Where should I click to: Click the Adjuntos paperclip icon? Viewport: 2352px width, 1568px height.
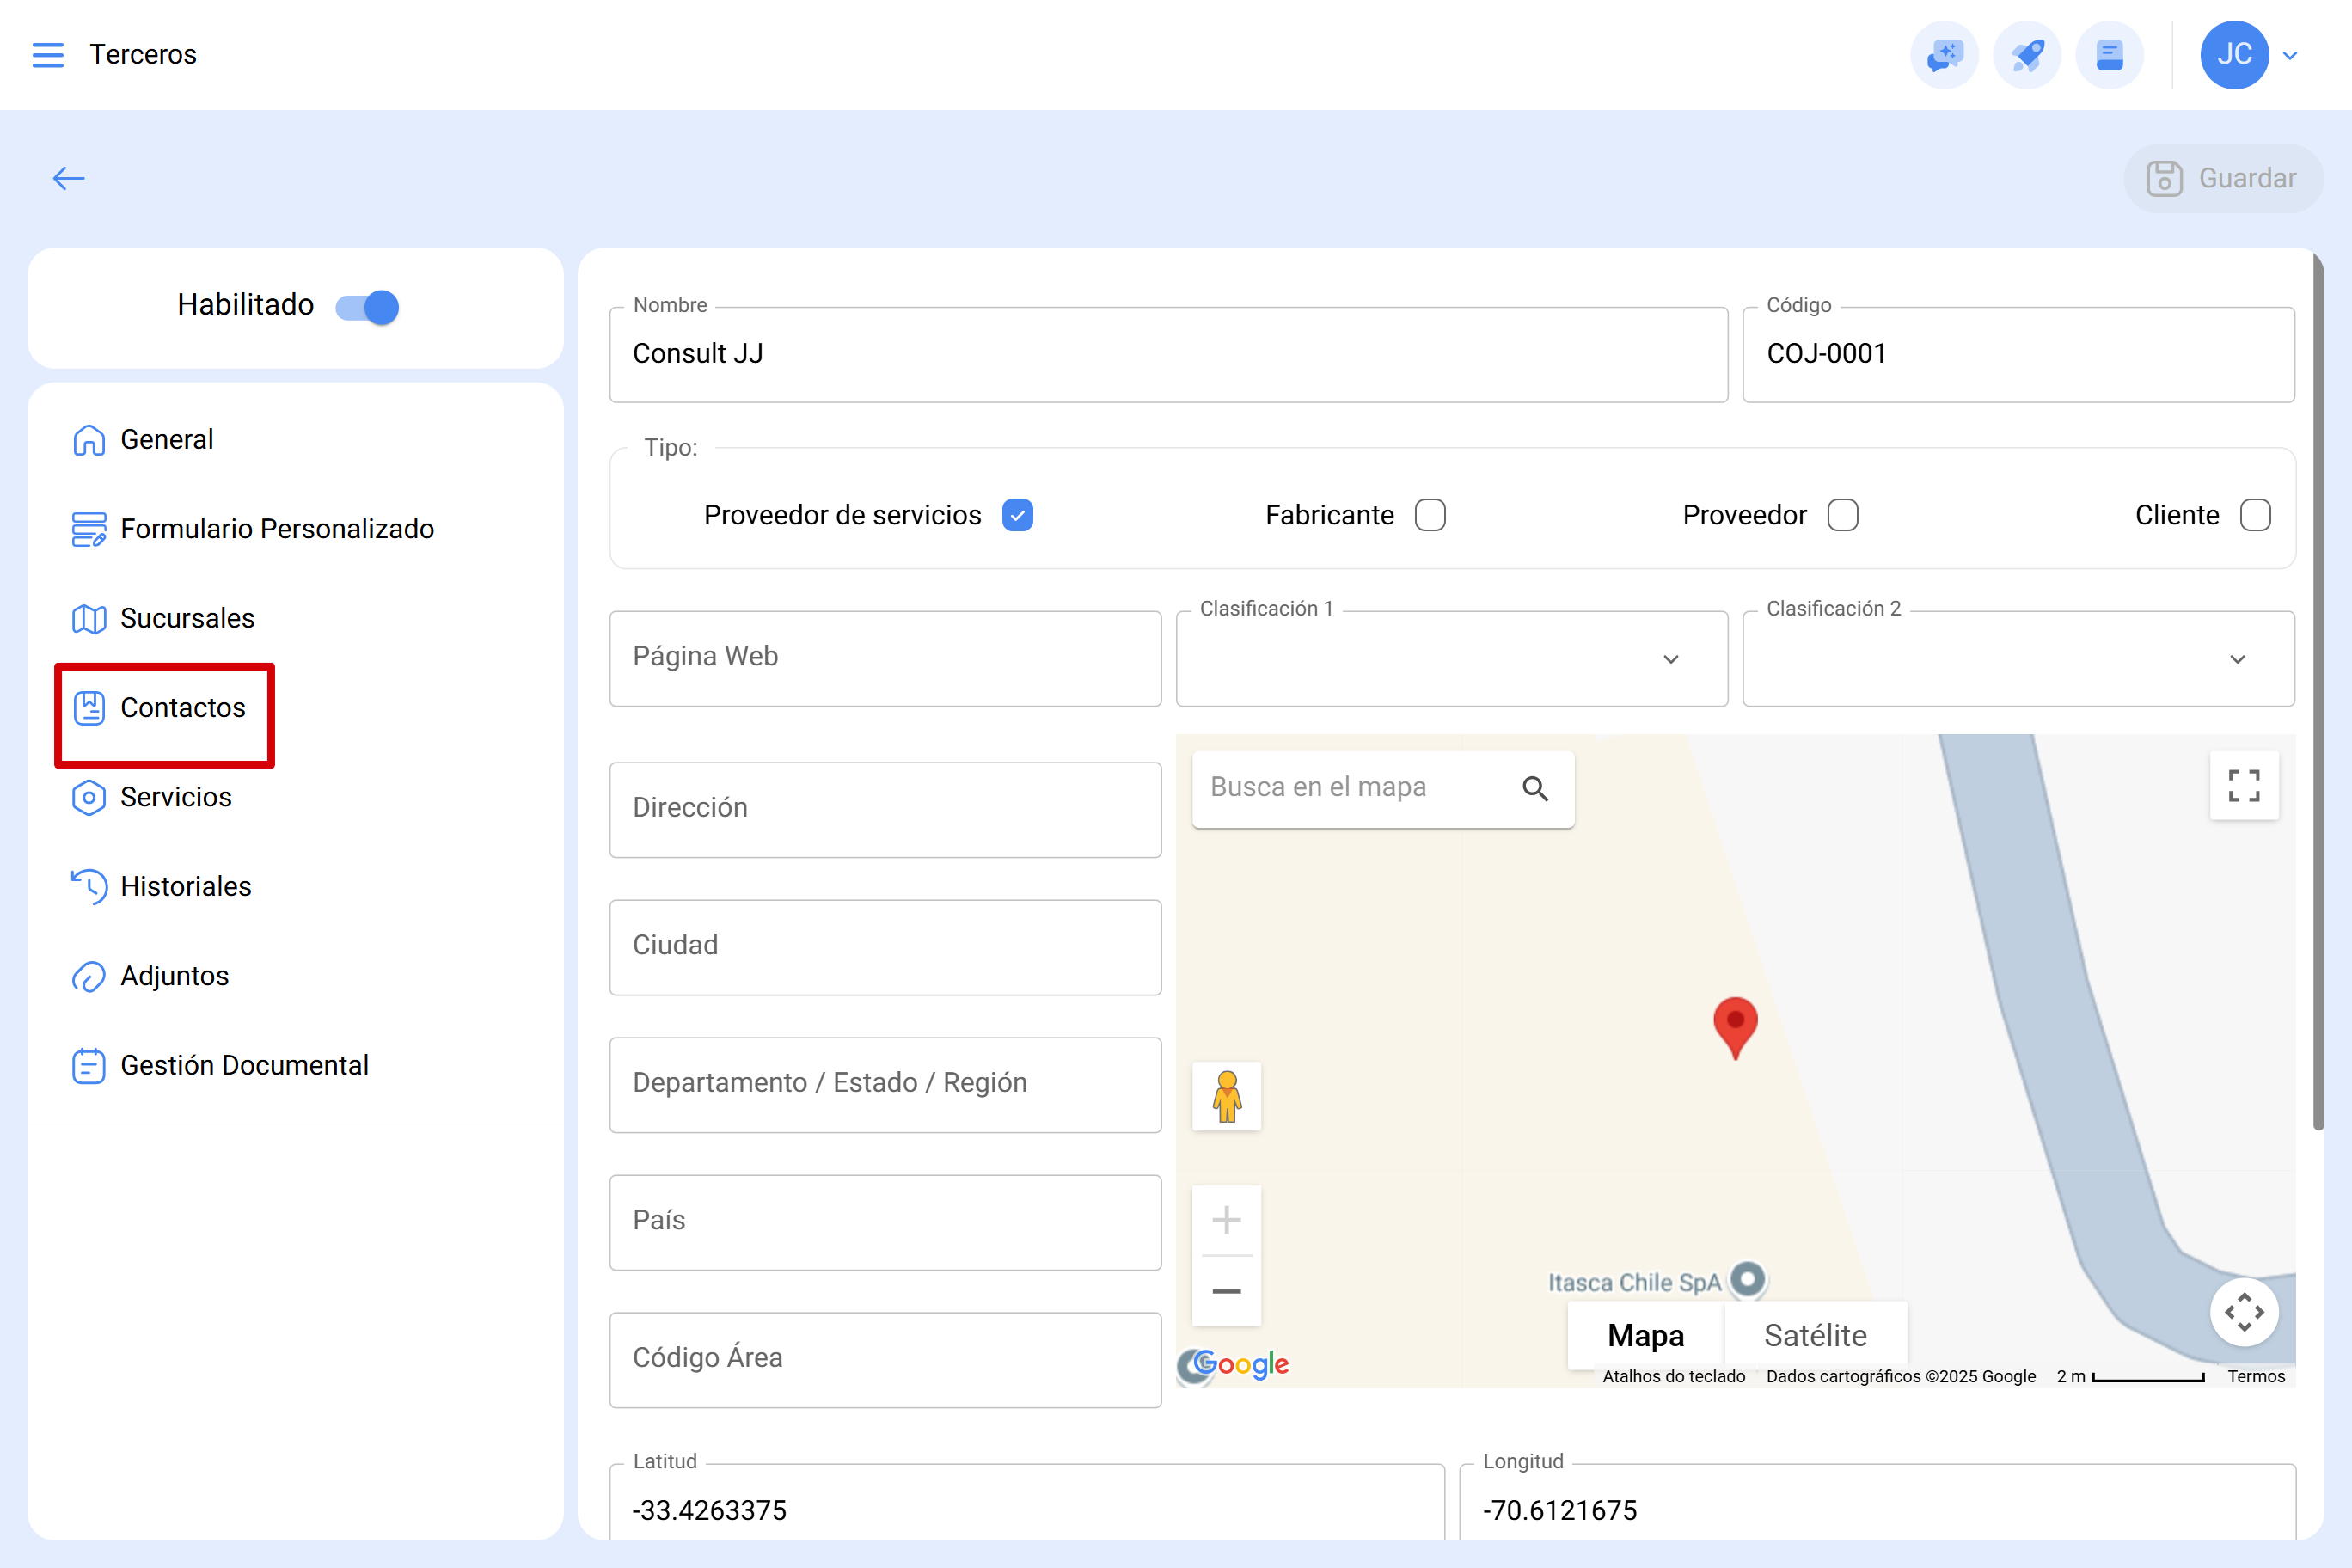88,977
